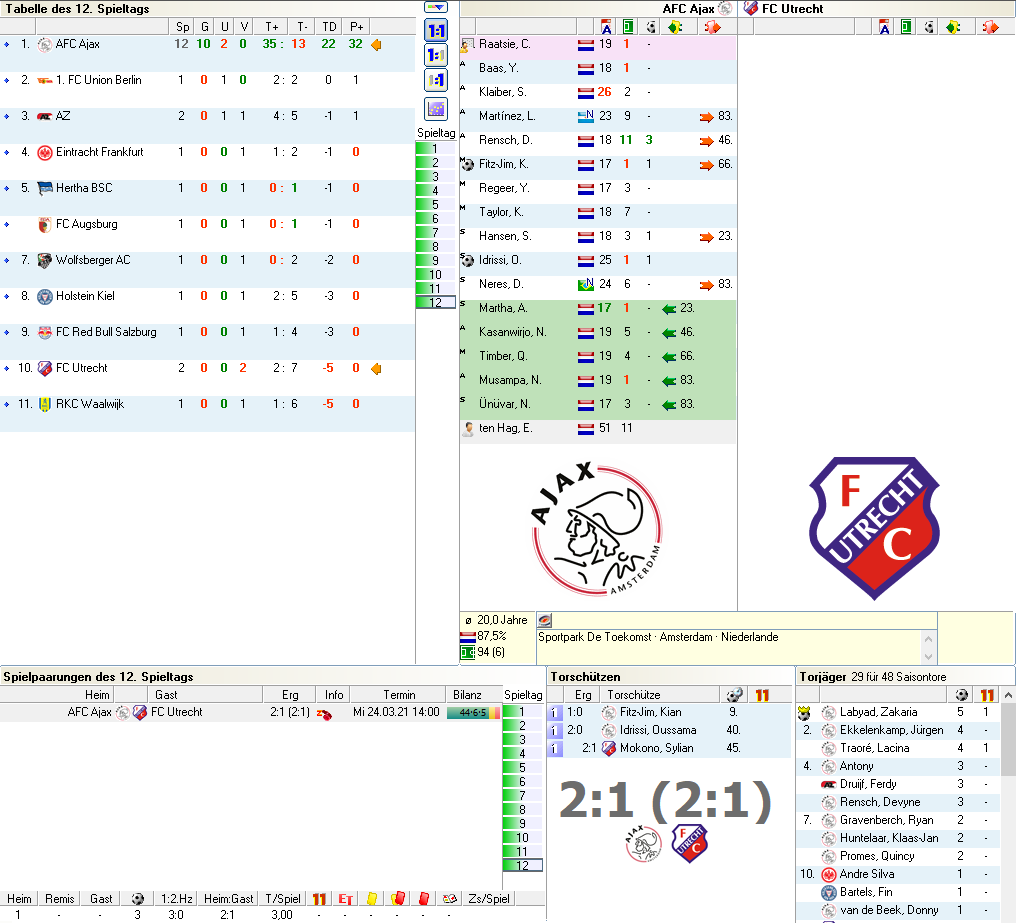Image resolution: width=1016 pixels, height=923 pixels.
Task: Click FC Utrecht lineup age column icon
Action: pyautogui.click(x=884, y=27)
